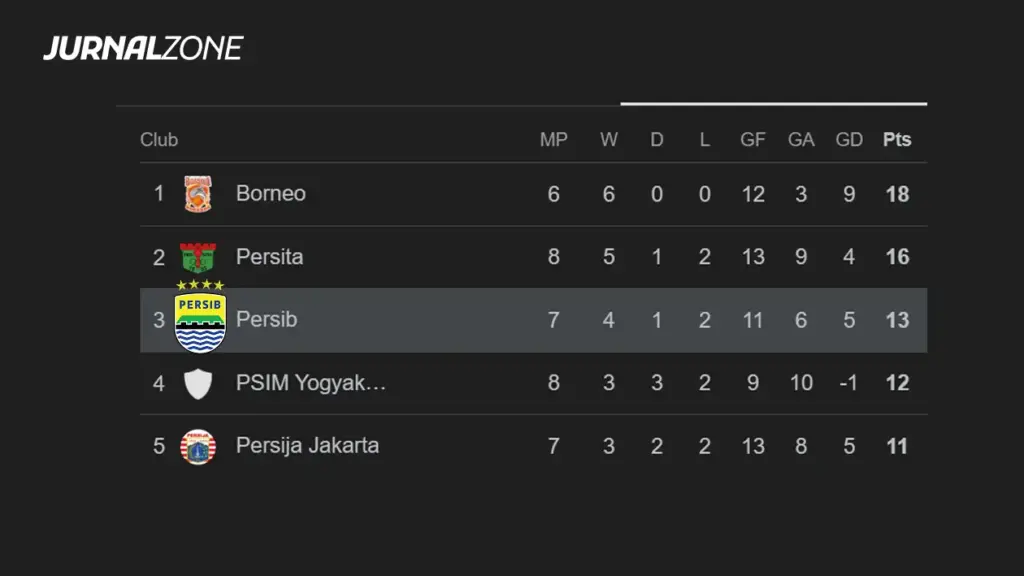Open the Persija Jakarta team name
The width and height of the screenshot is (1024, 576).
point(307,446)
